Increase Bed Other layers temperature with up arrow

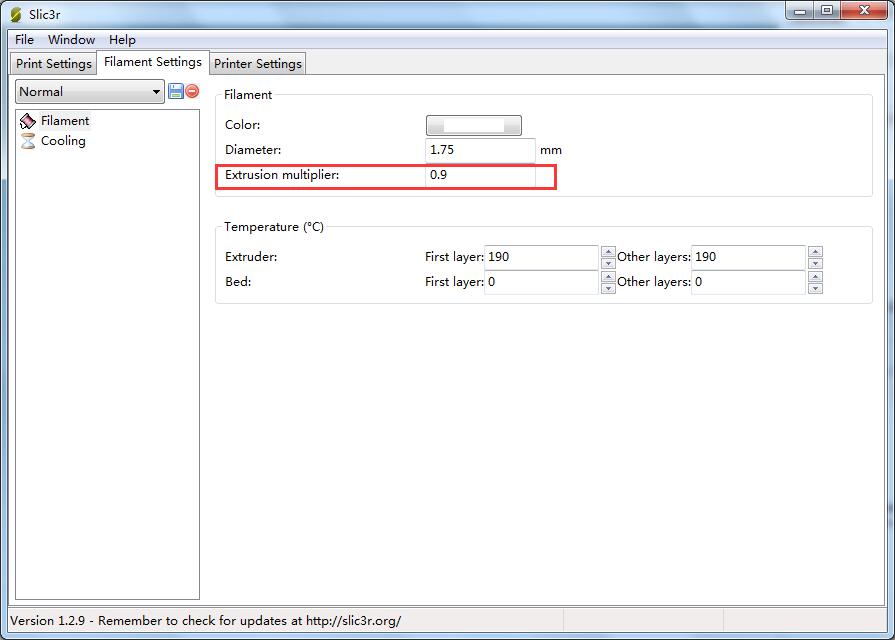tap(816, 277)
